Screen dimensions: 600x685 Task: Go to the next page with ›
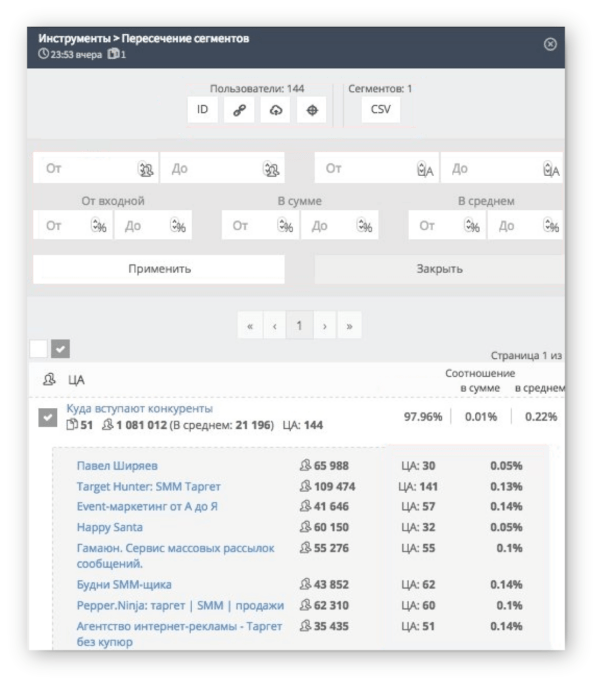(x=324, y=325)
